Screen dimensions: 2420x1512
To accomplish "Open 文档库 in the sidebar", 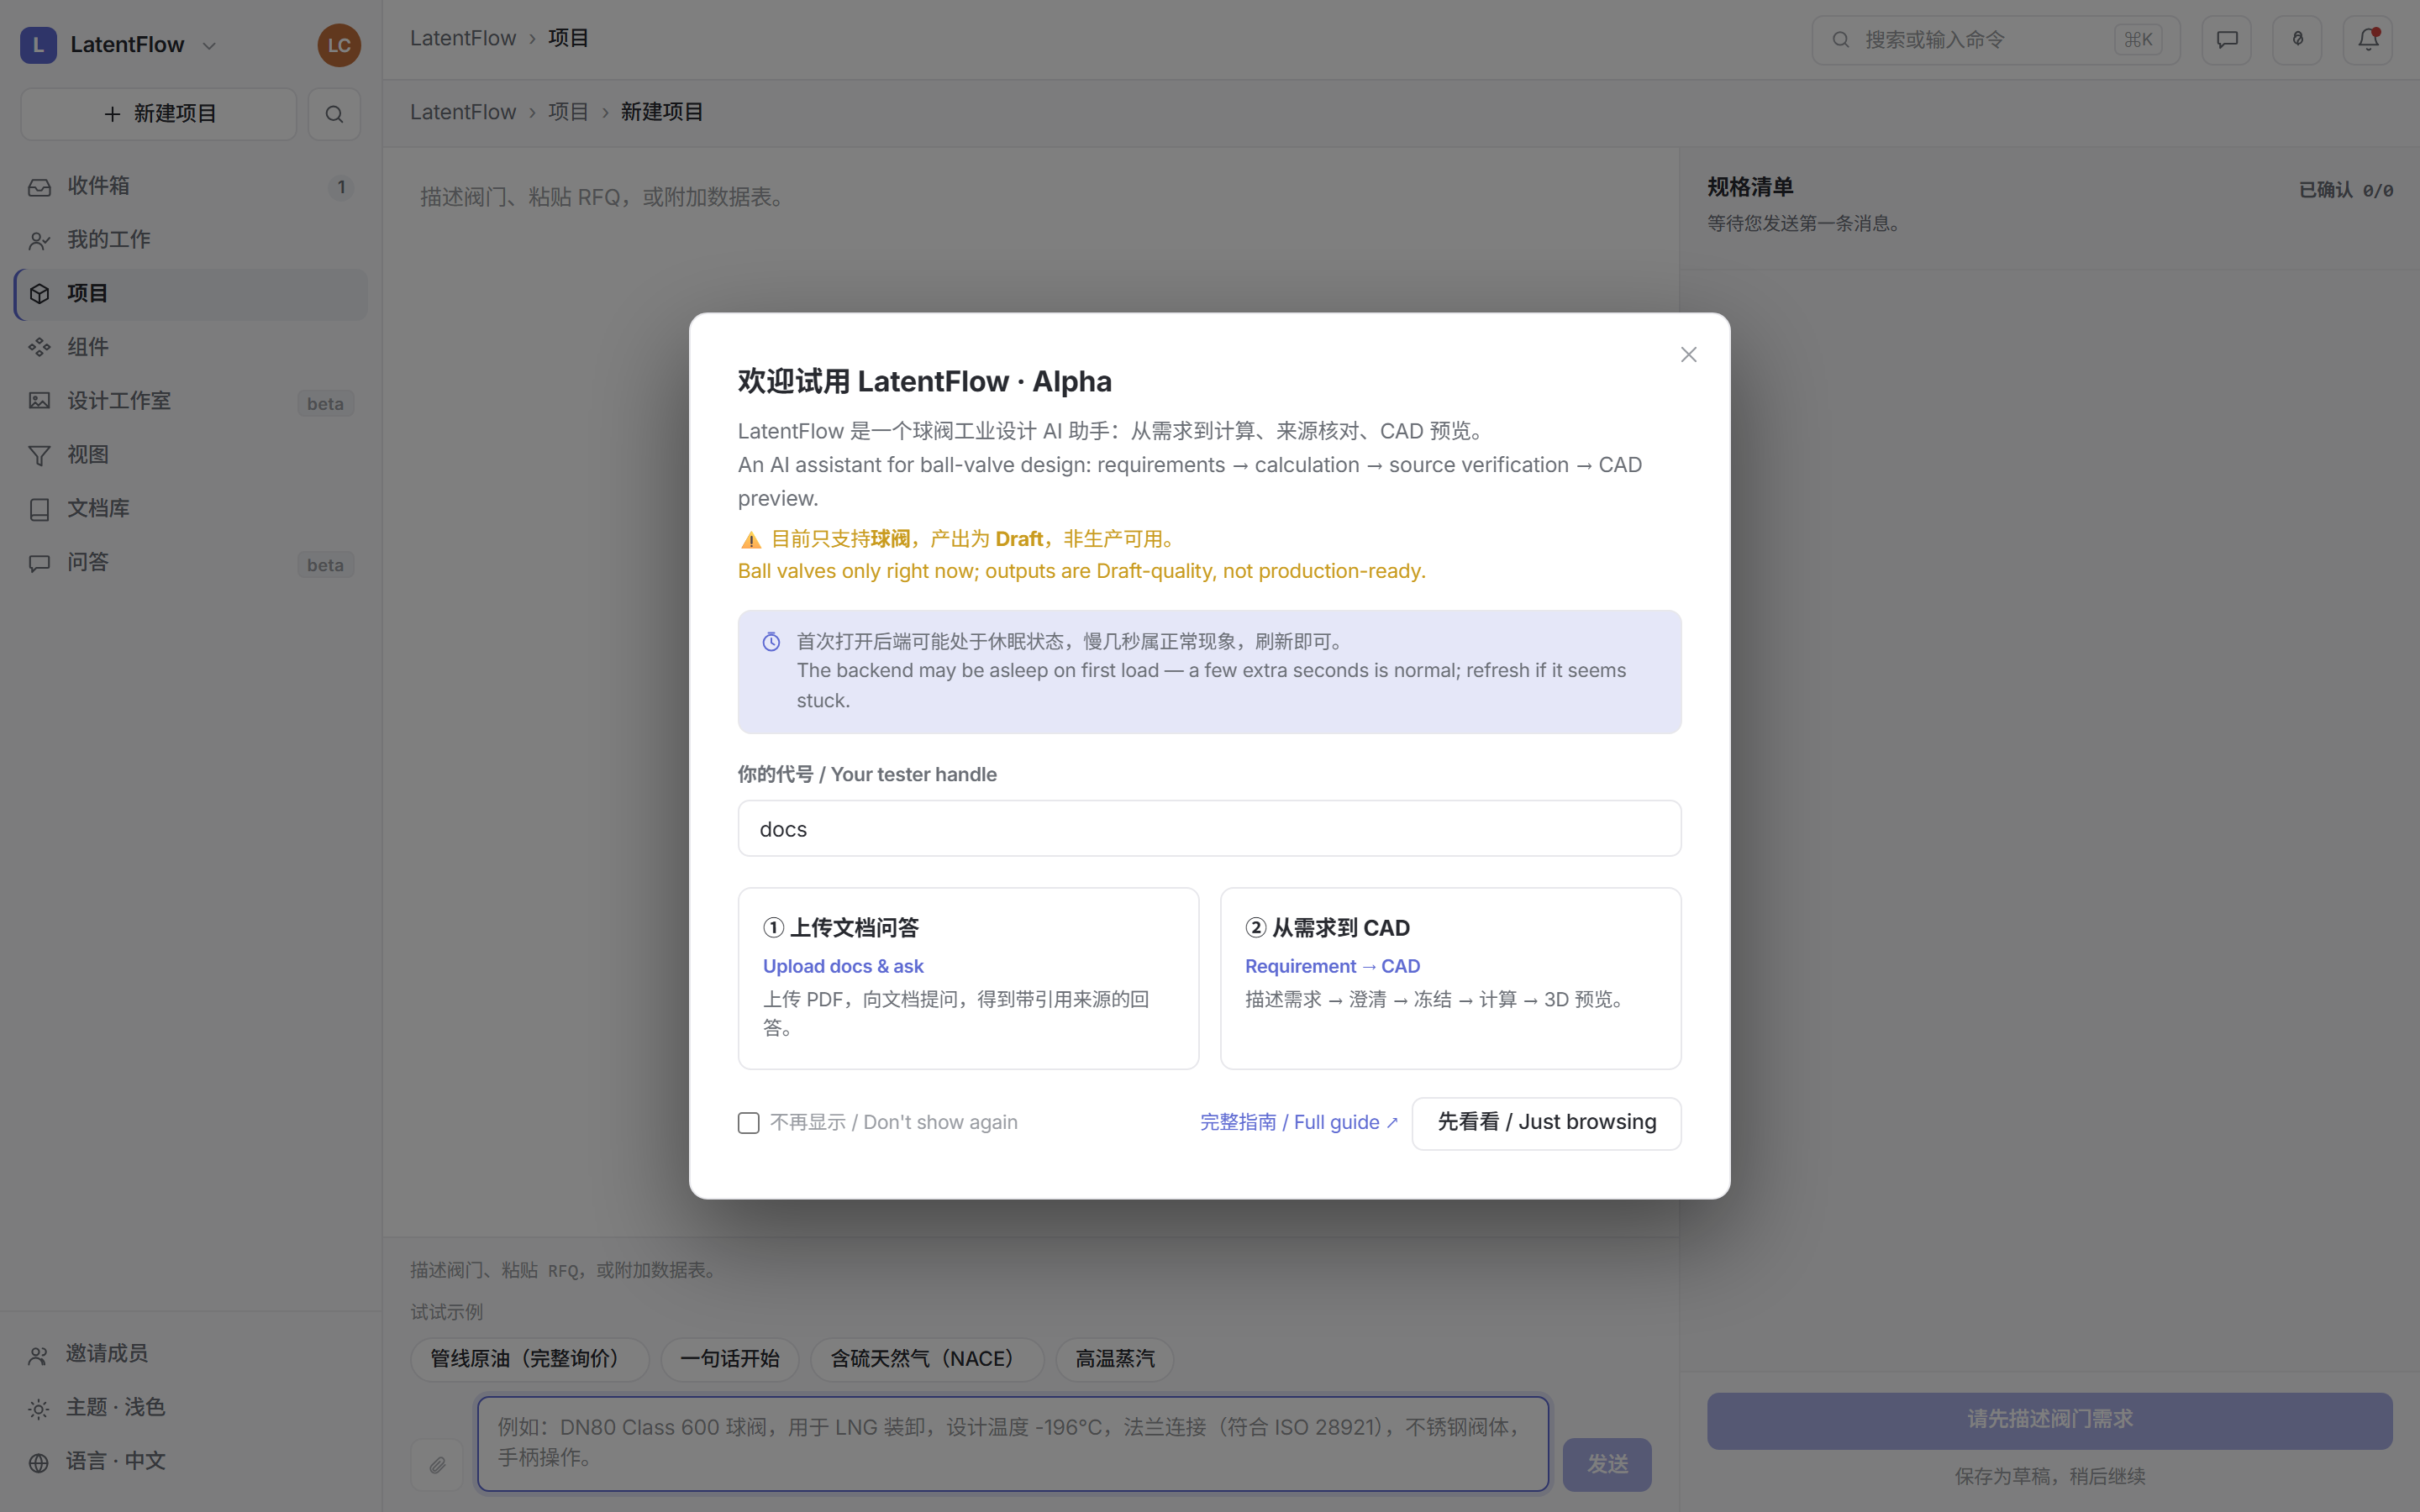I will [190, 509].
